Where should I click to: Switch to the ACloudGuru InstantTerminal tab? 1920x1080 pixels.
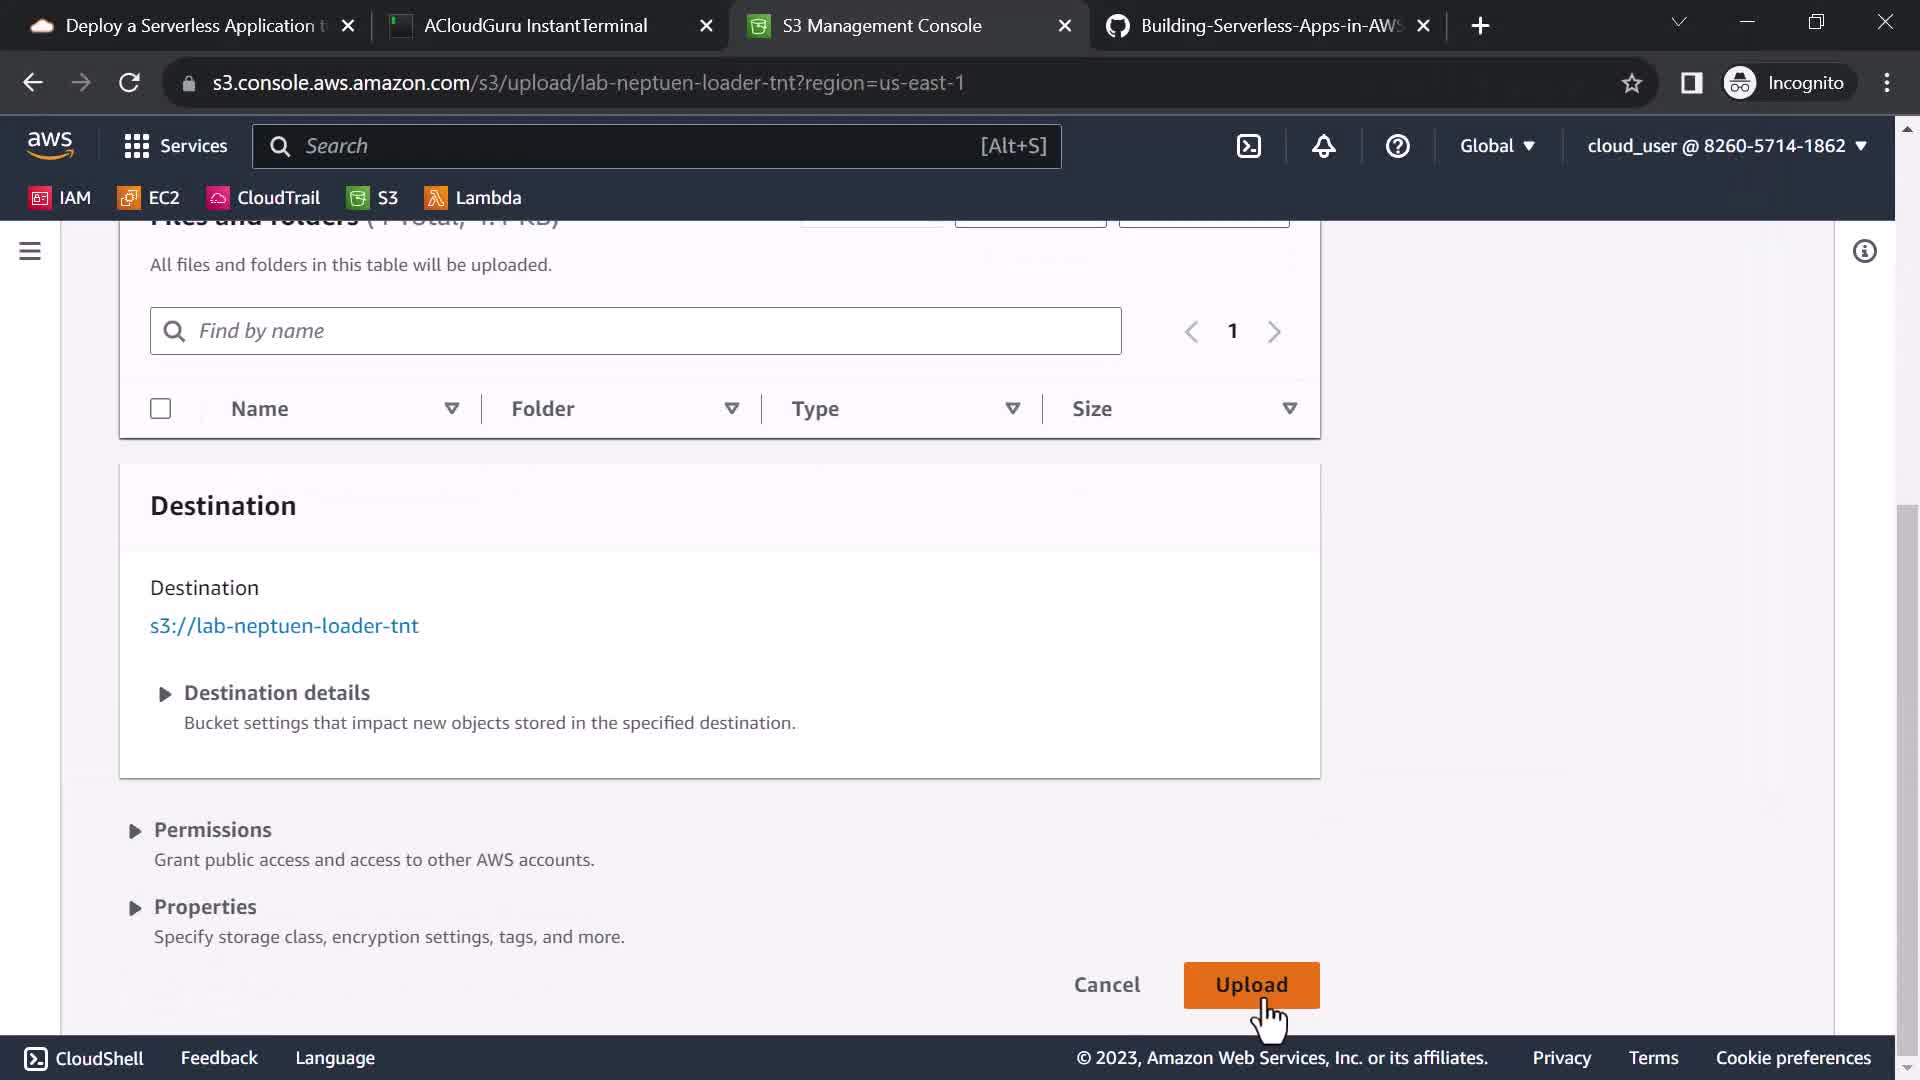[535, 26]
